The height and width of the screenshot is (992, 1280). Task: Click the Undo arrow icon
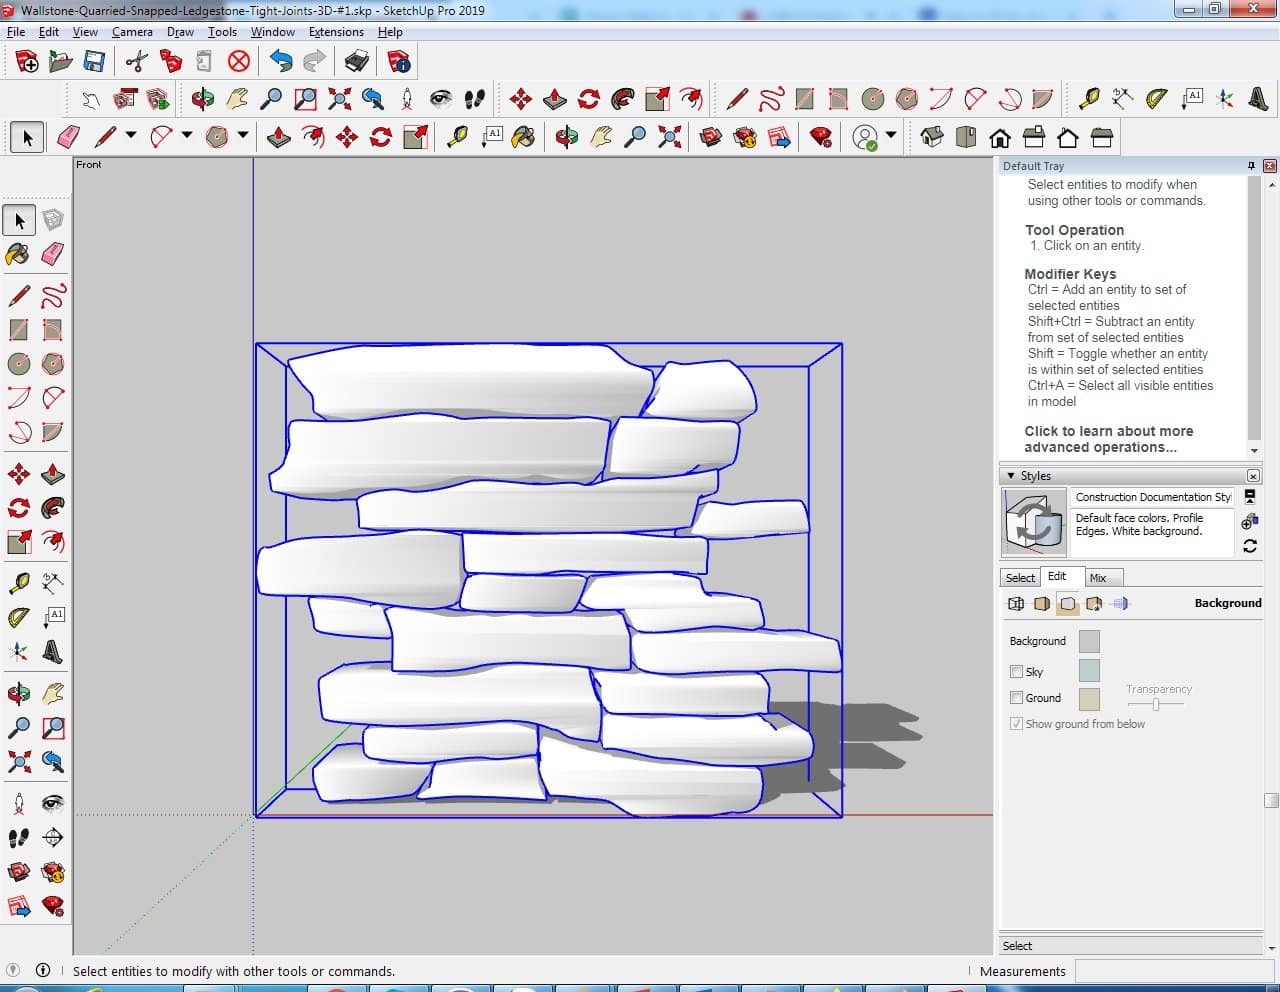pyautogui.click(x=281, y=62)
